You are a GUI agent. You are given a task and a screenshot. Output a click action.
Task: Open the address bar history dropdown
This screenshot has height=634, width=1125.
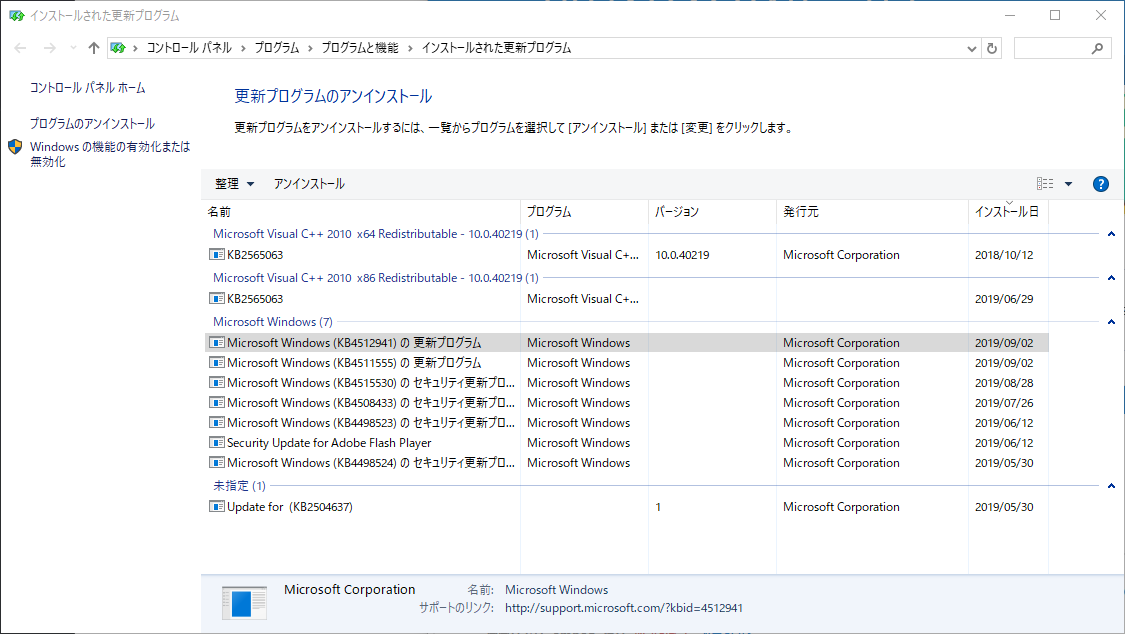point(971,49)
